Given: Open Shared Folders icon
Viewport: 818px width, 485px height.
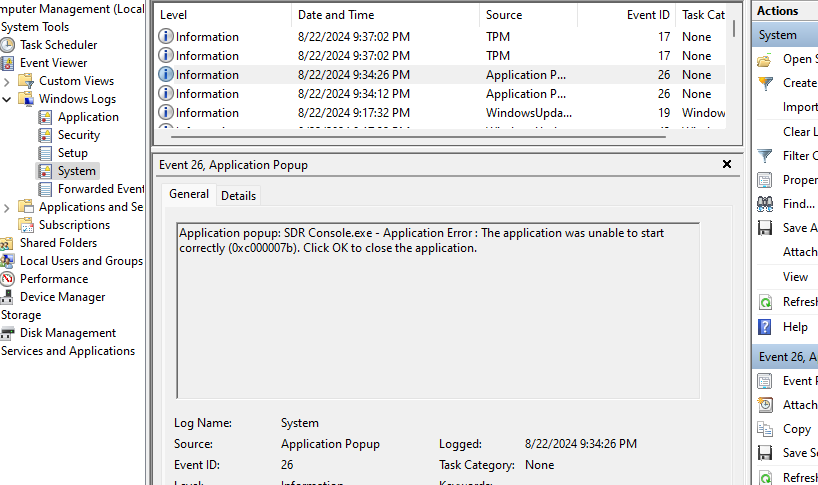Looking at the screenshot, I should [7, 244].
